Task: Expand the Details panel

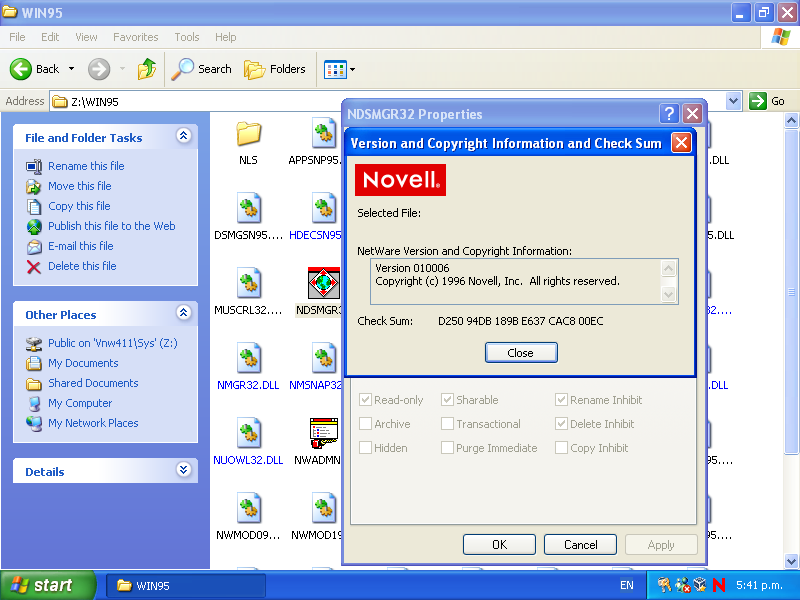Action: click(184, 470)
